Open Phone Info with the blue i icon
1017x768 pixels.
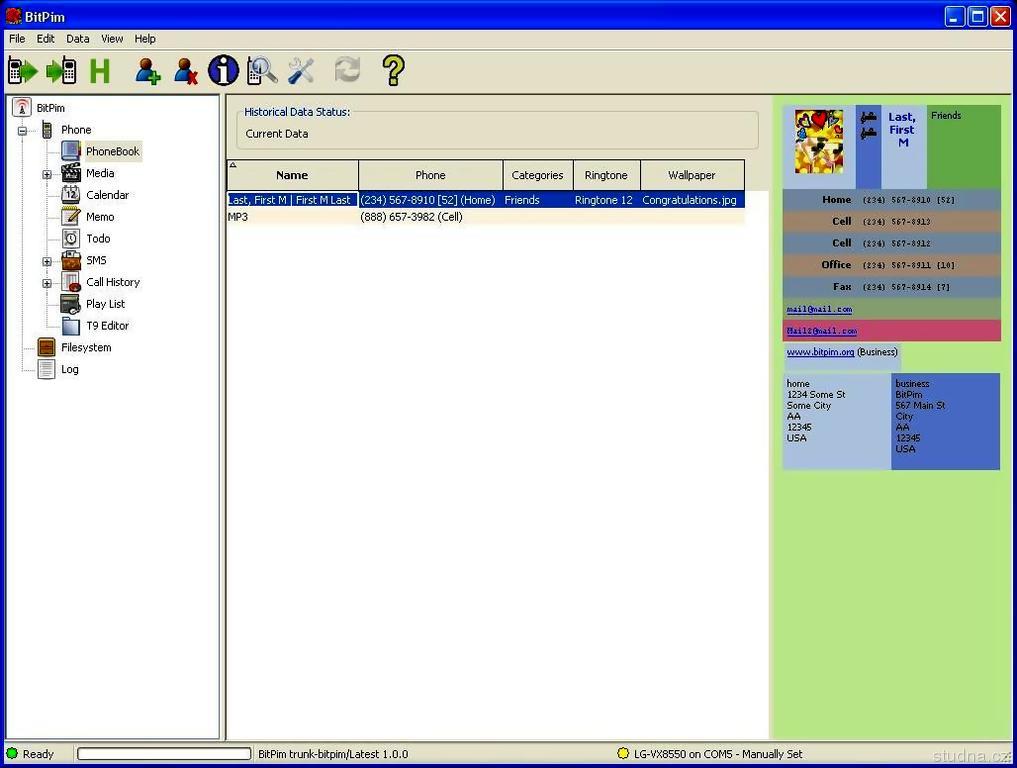(x=223, y=71)
